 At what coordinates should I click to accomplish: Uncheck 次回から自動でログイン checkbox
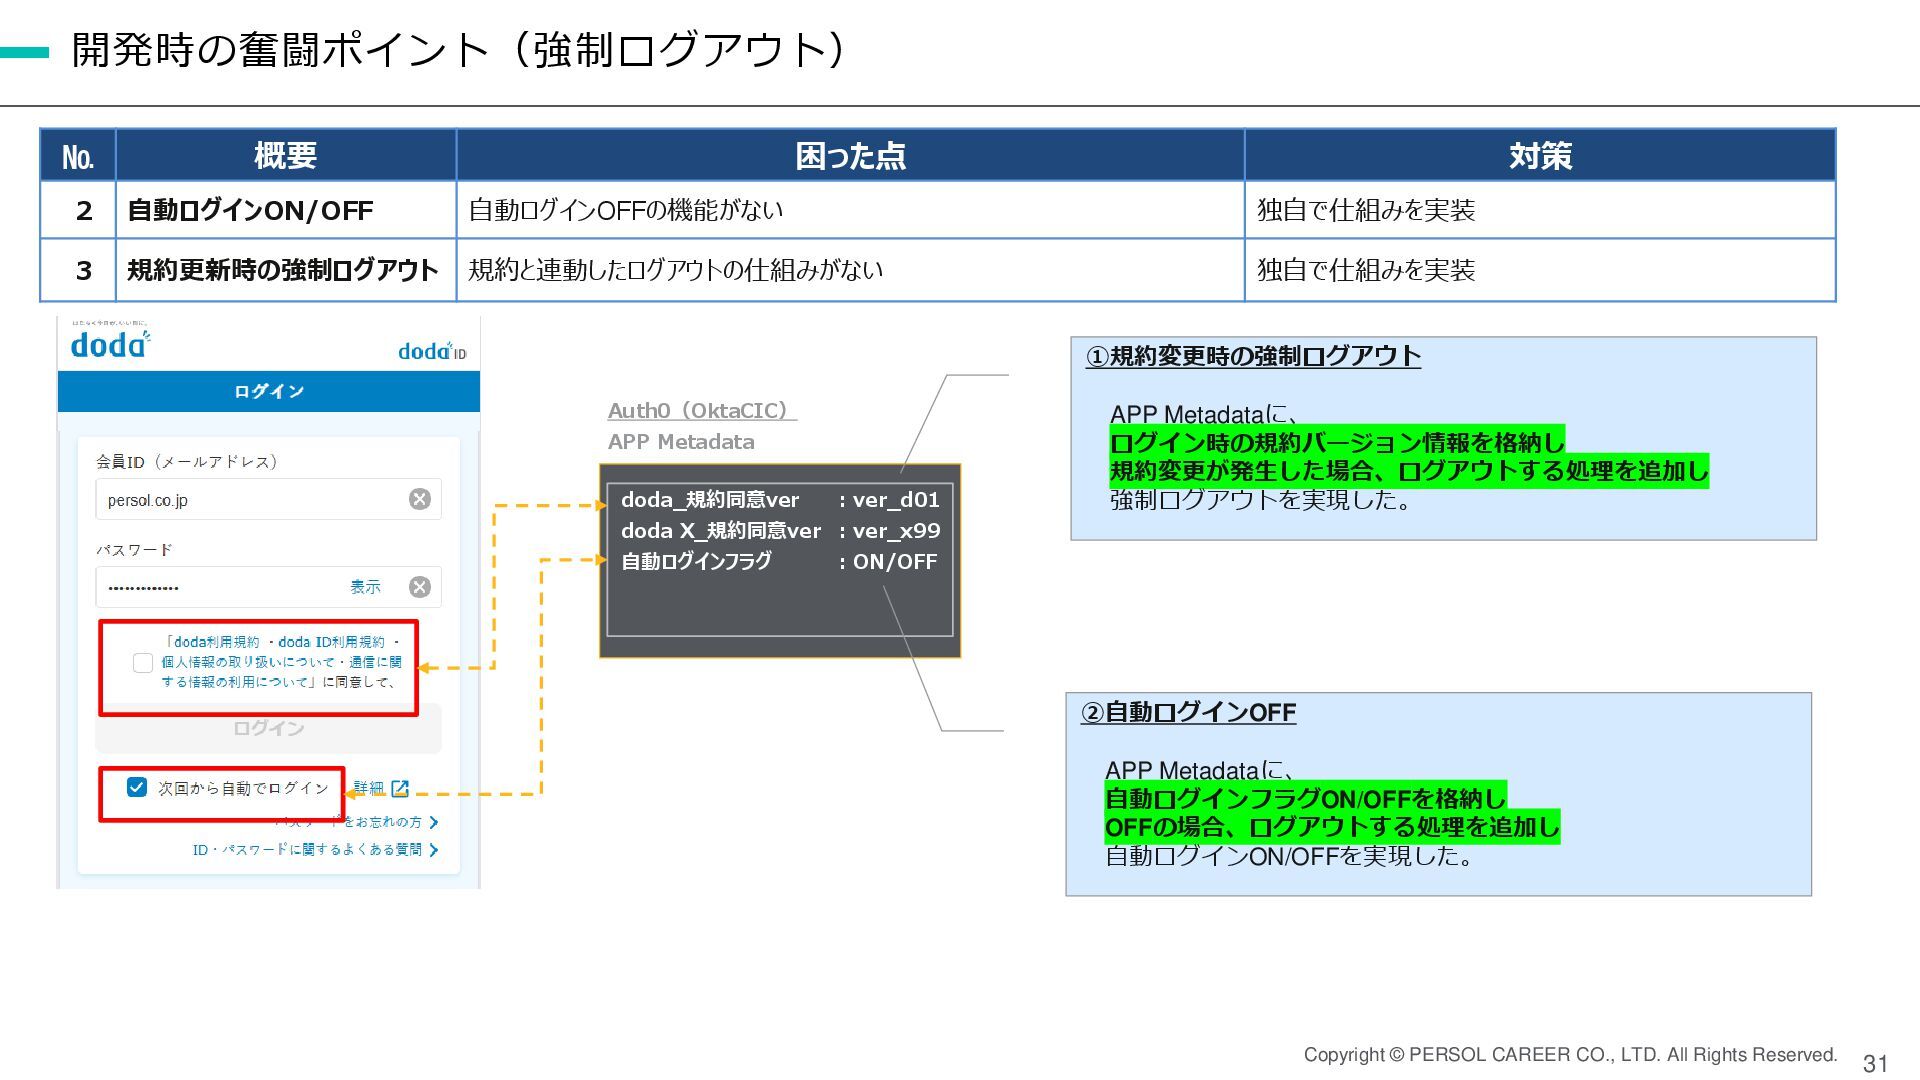tap(137, 787)
